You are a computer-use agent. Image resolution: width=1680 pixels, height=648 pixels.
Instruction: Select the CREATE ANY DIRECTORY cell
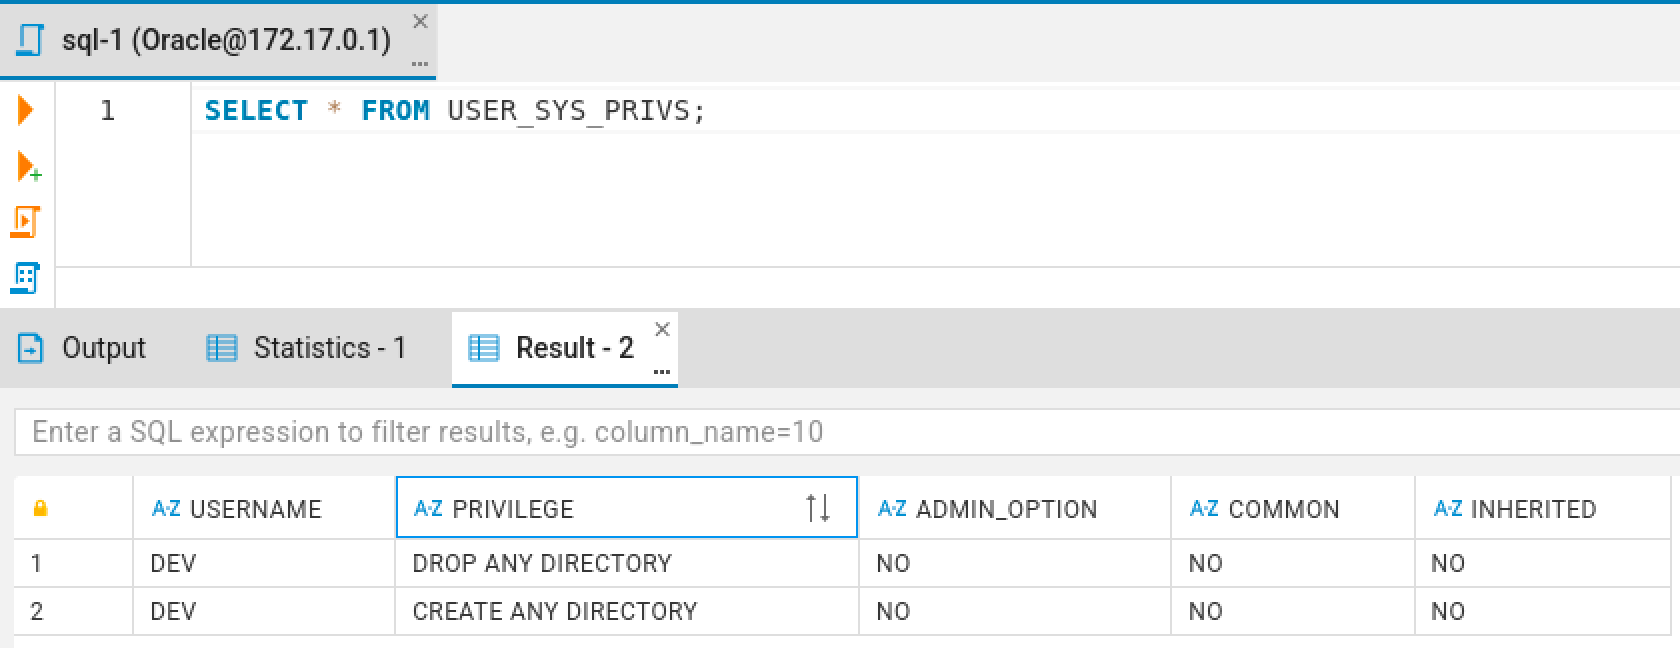(554, 611)
